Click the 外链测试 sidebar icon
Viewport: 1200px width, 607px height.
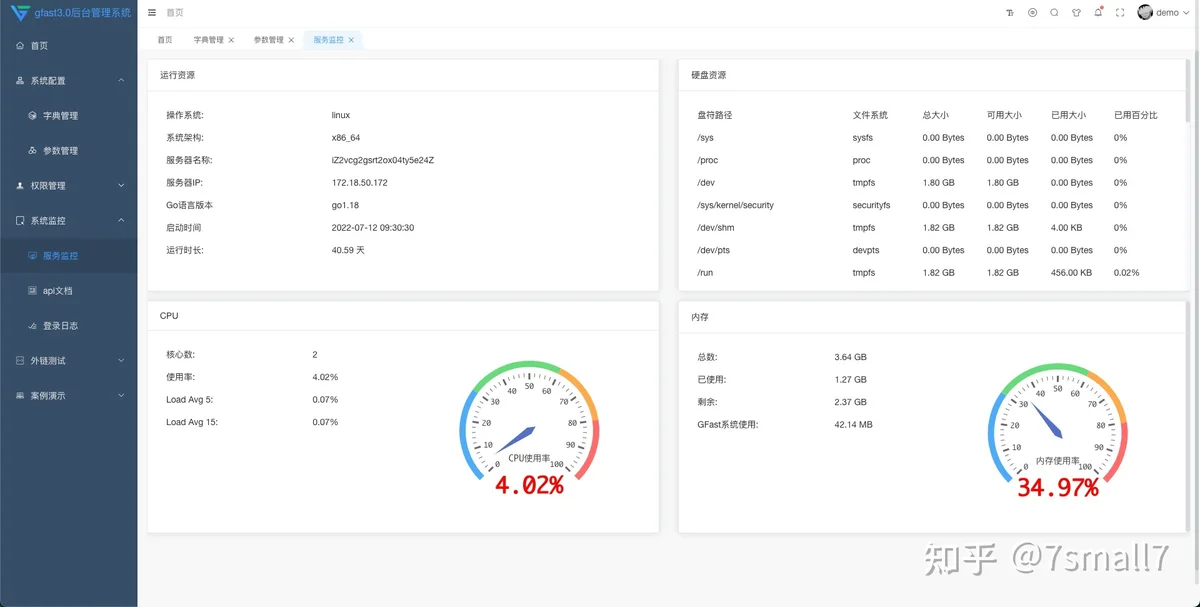(x=20, y=361)
